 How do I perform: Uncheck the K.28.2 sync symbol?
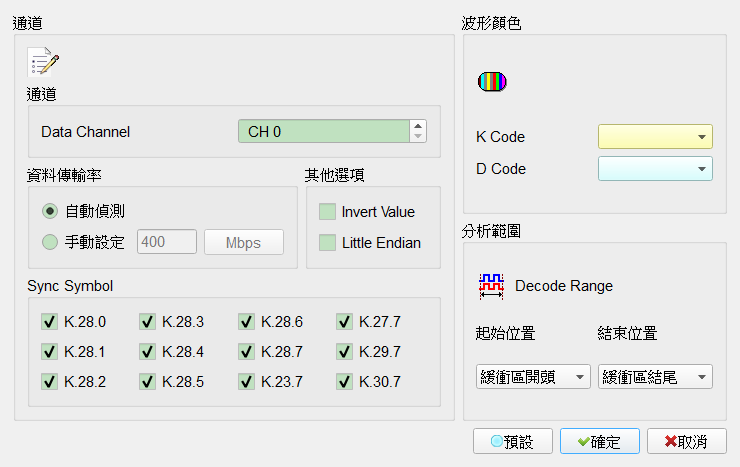click(x=49, y=381)
